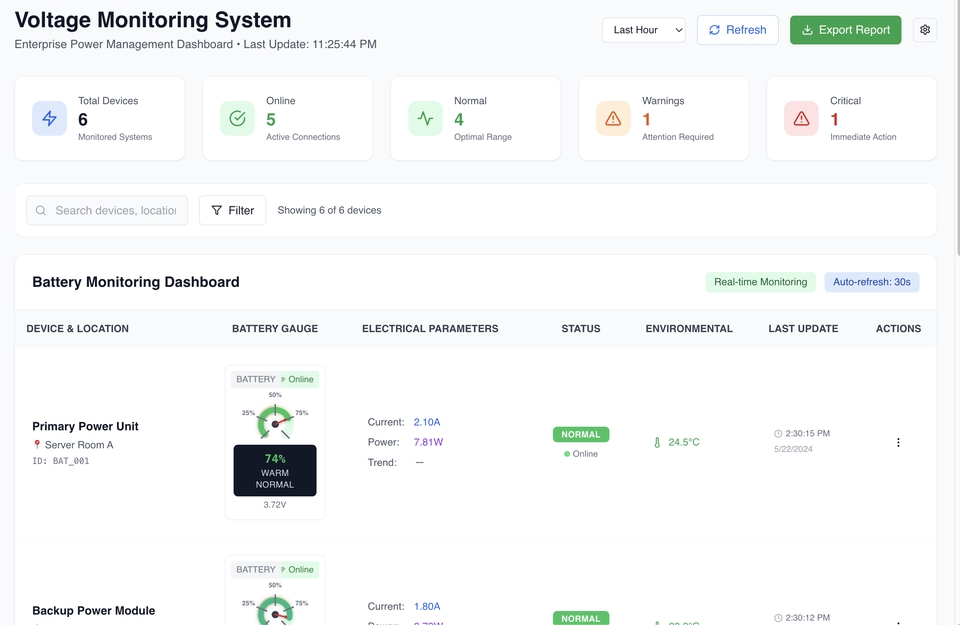Click the 24.5°C temperature value
This screenshot has height=625, width=960.
click(x=684, y=442)
